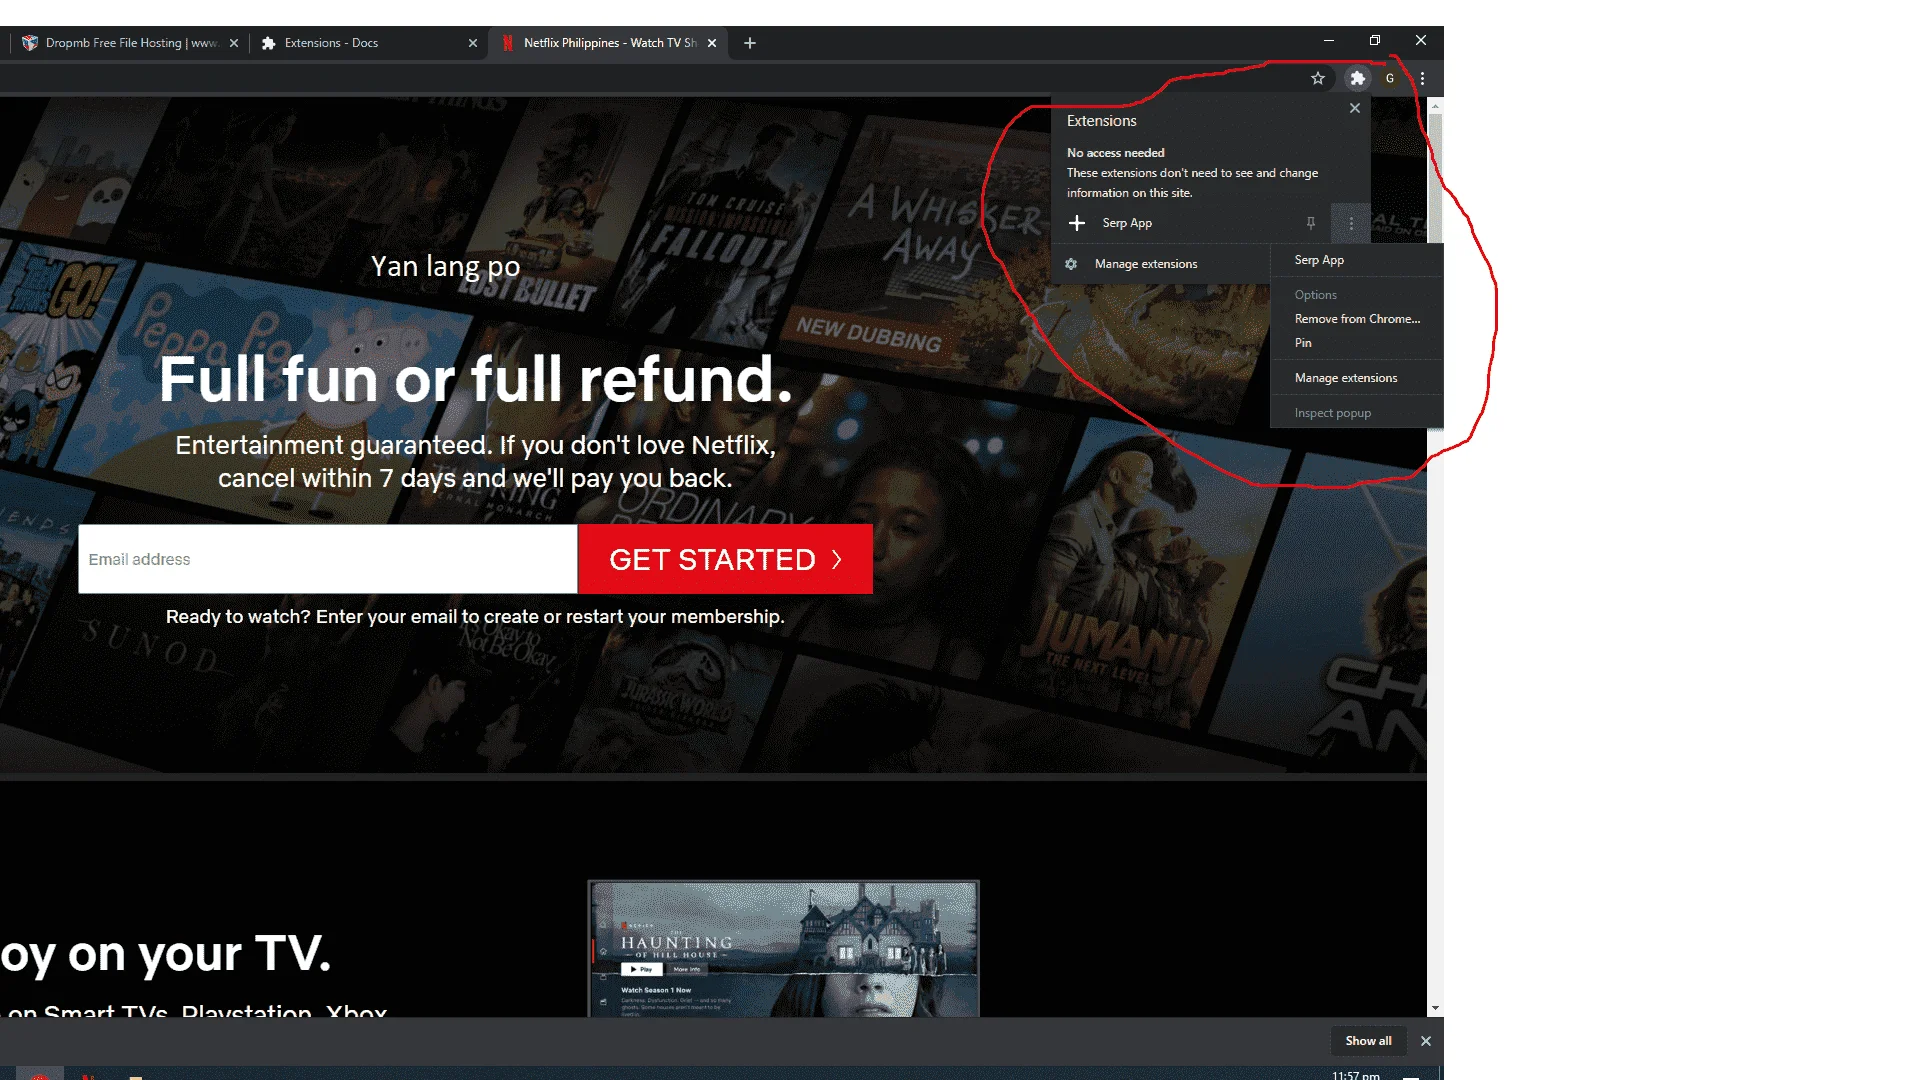
Task: Minimize the Chrome window
Action: coord(1328,41)
